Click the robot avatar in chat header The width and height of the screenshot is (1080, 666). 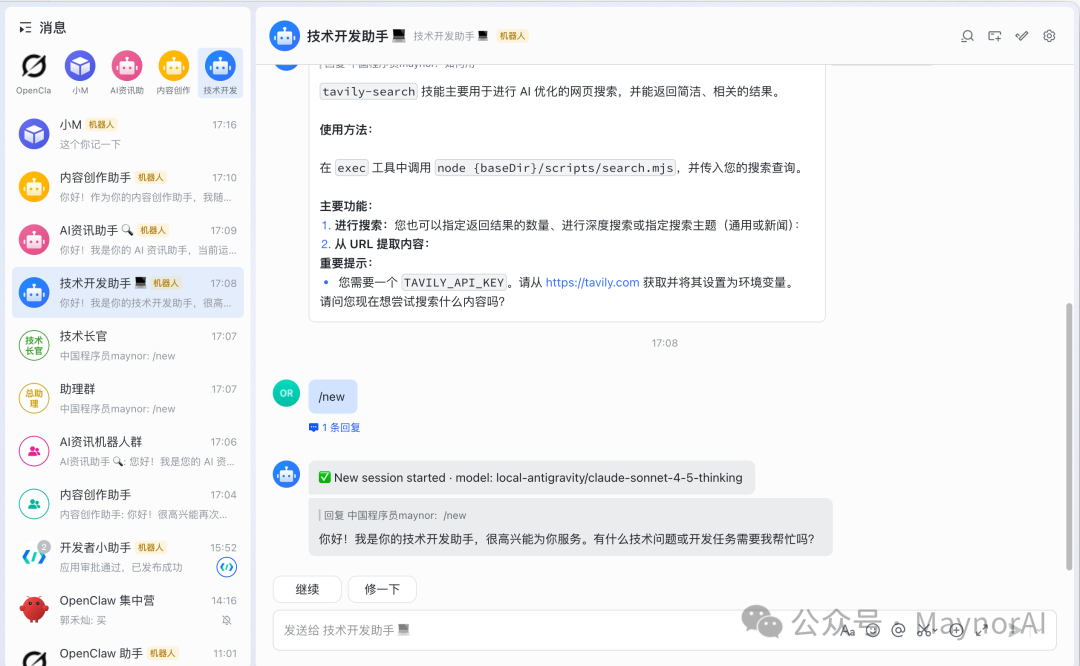click(x=284, y=36)
